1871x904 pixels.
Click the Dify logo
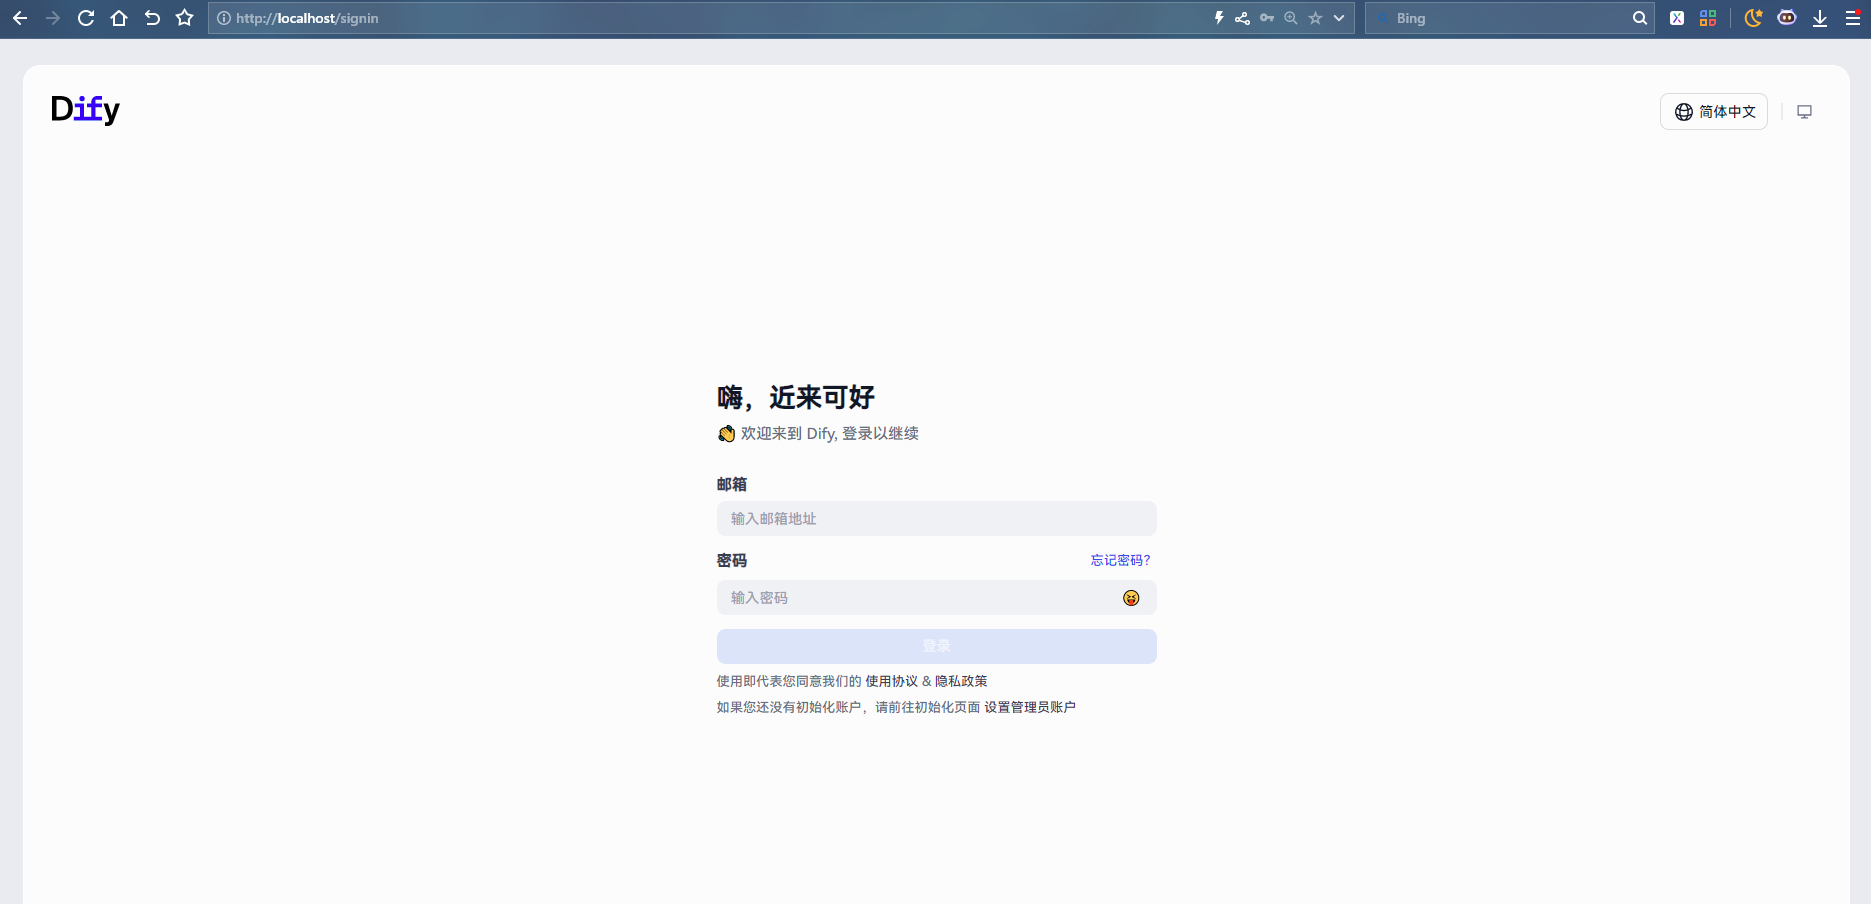85,109
